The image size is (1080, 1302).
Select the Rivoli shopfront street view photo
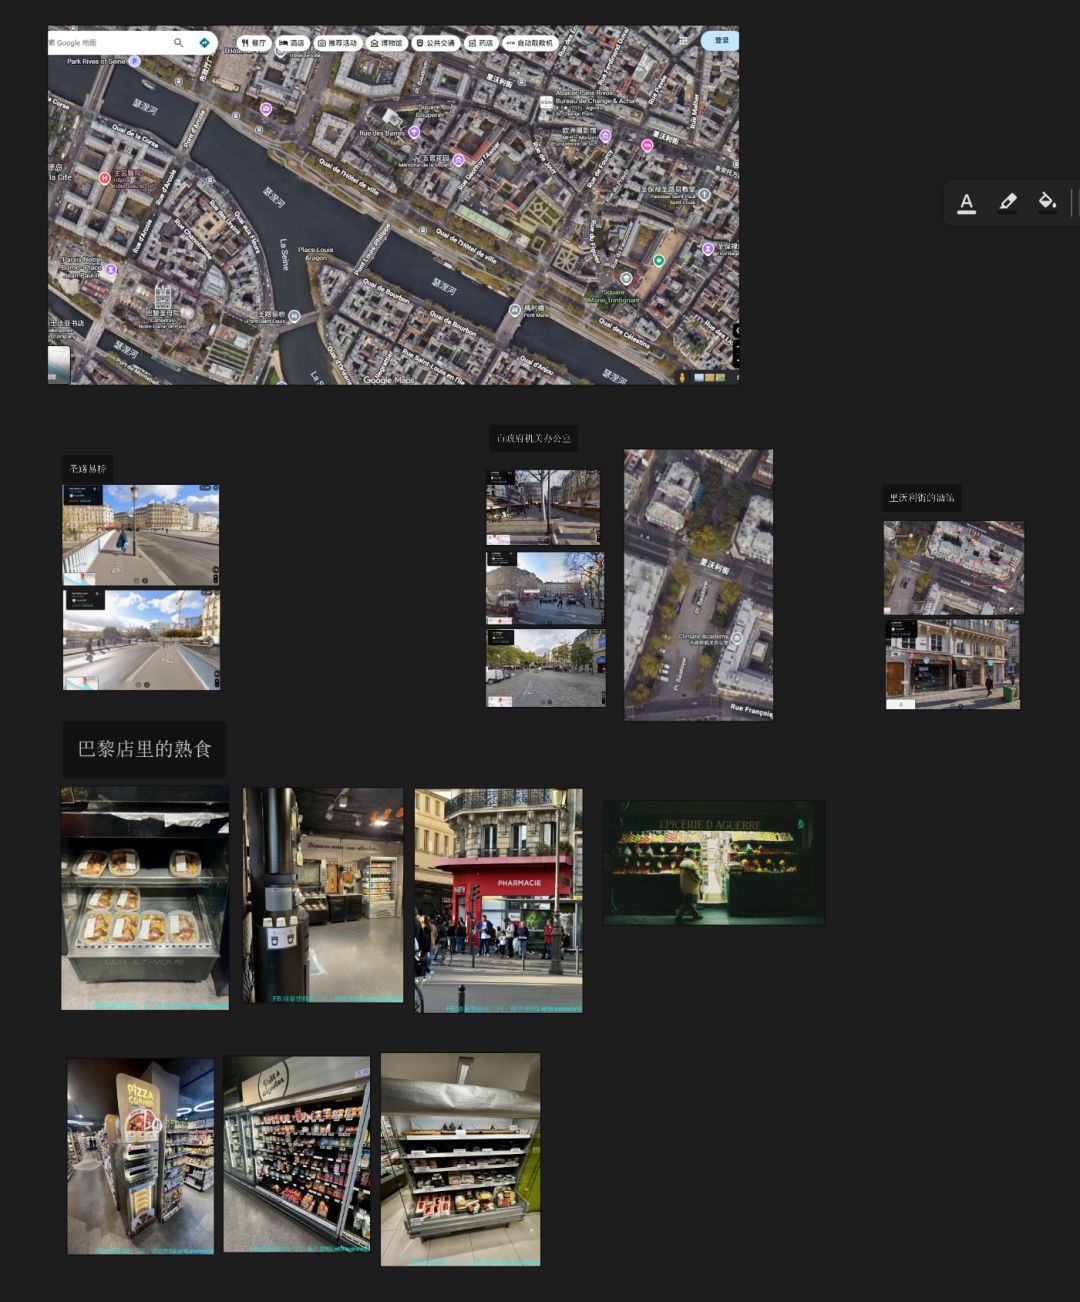(953, 664)
